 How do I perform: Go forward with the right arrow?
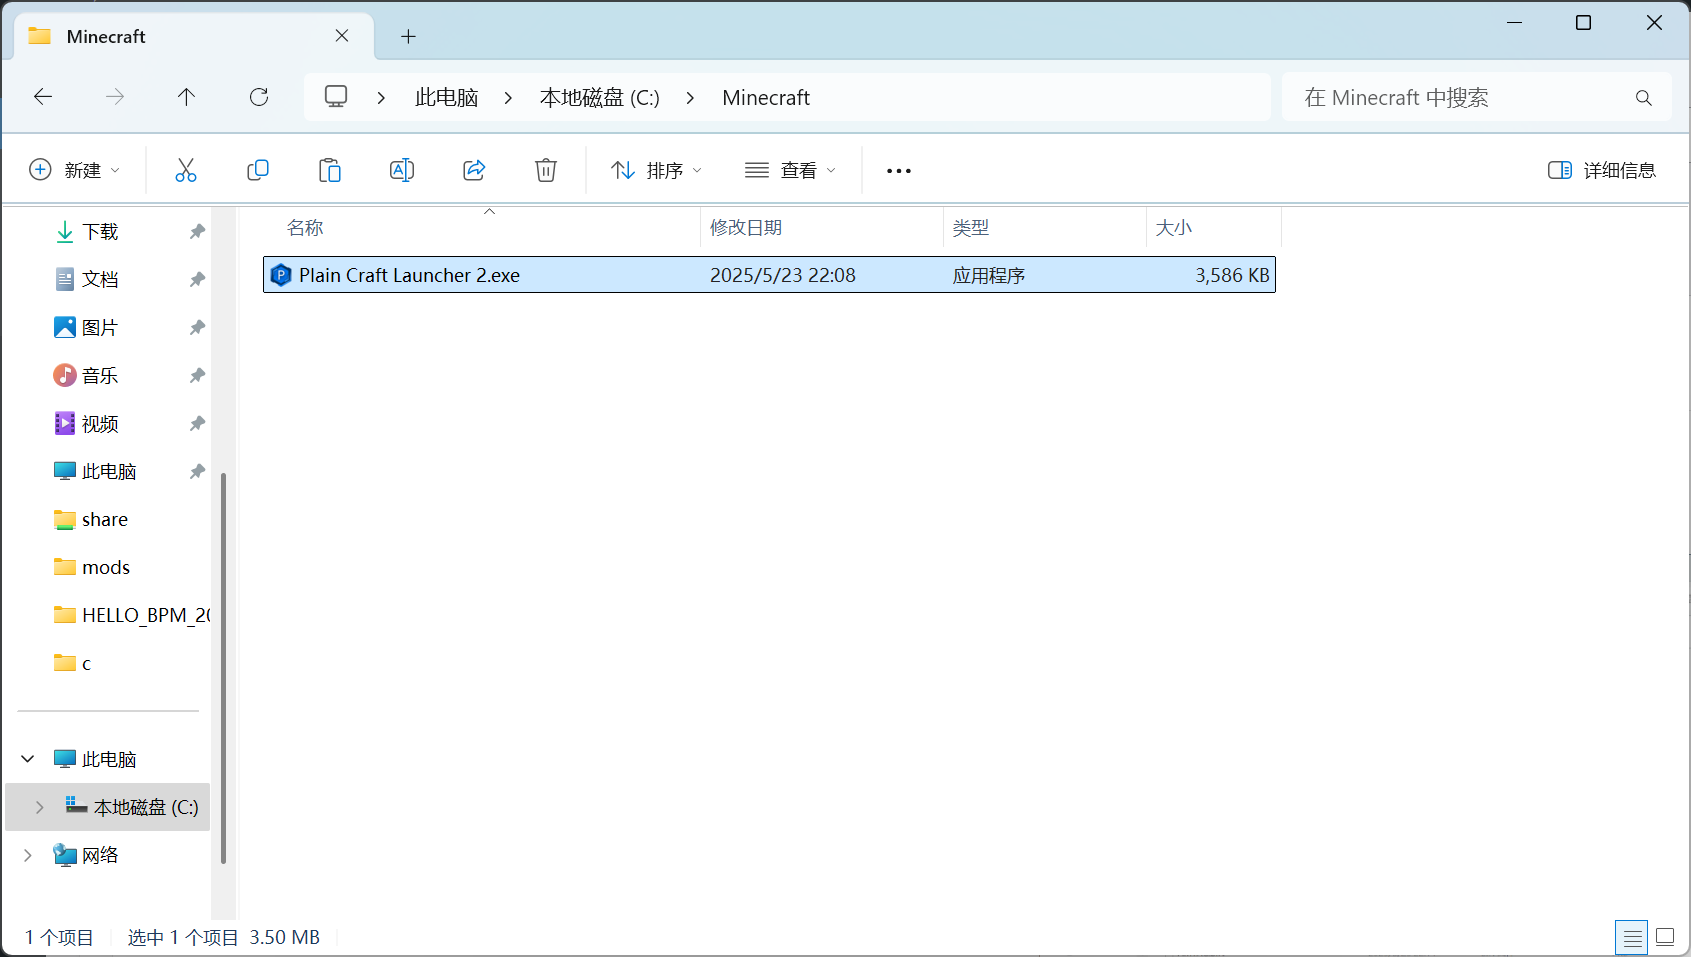click(x=115, y=97)
